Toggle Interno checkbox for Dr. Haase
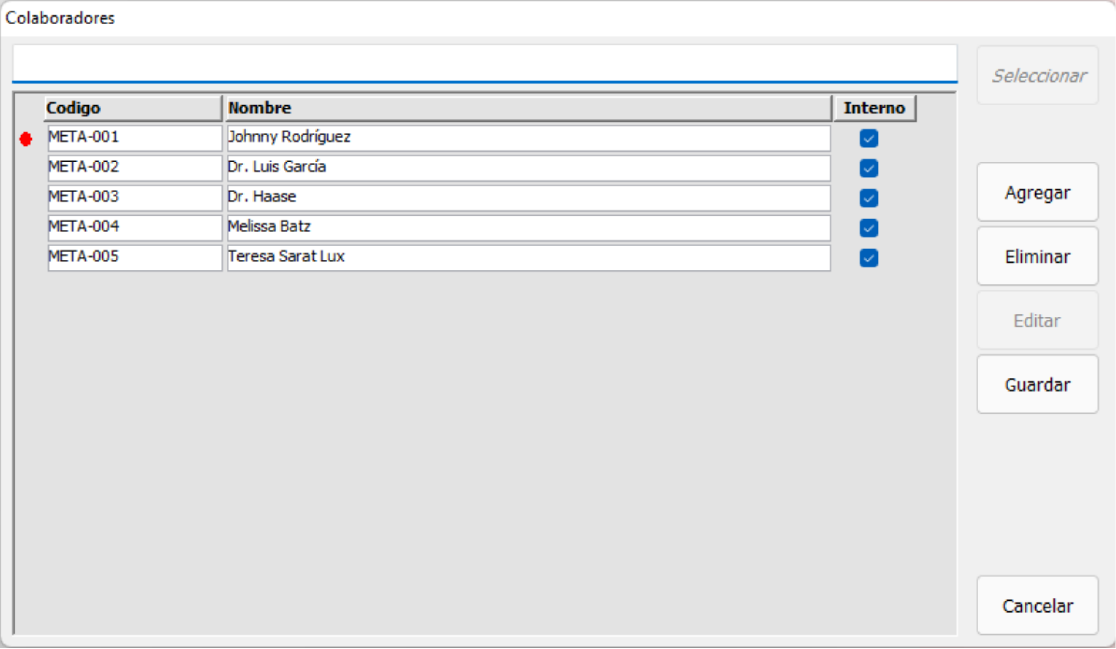This screenshot has height=649, width=1116. tap(869, 198)
